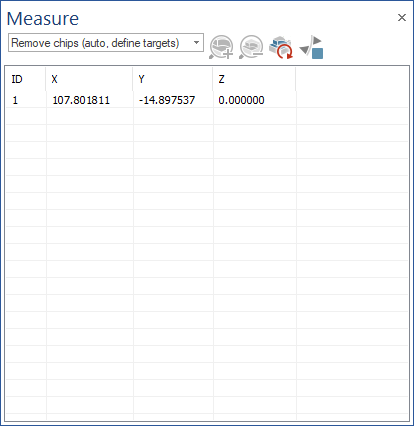
Task: Click the Y column header
Action: click(173, 79)
